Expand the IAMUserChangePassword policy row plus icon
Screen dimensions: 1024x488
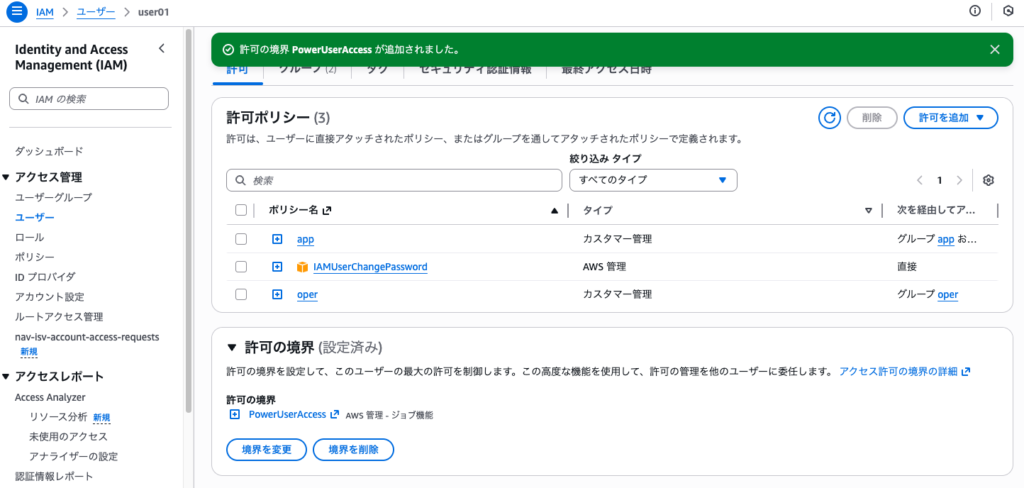click(277, 267)
